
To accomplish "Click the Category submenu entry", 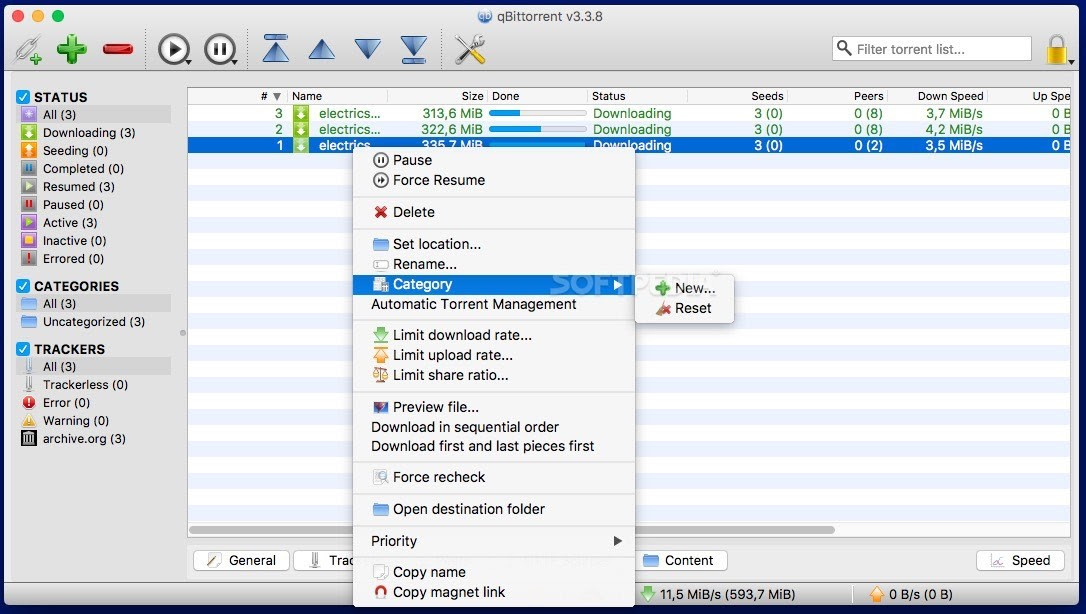I will (x=494, y=284).
